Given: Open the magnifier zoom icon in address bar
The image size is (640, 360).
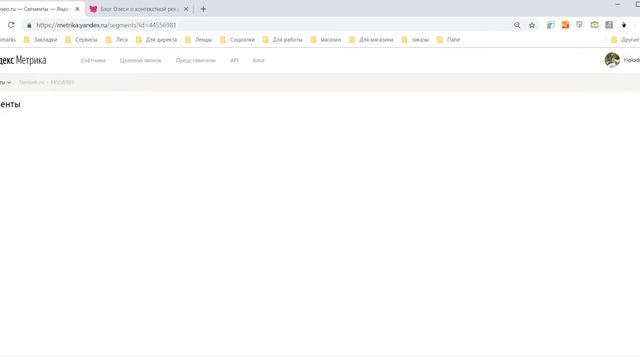Looking at the screenshot, I should point(517,25).
